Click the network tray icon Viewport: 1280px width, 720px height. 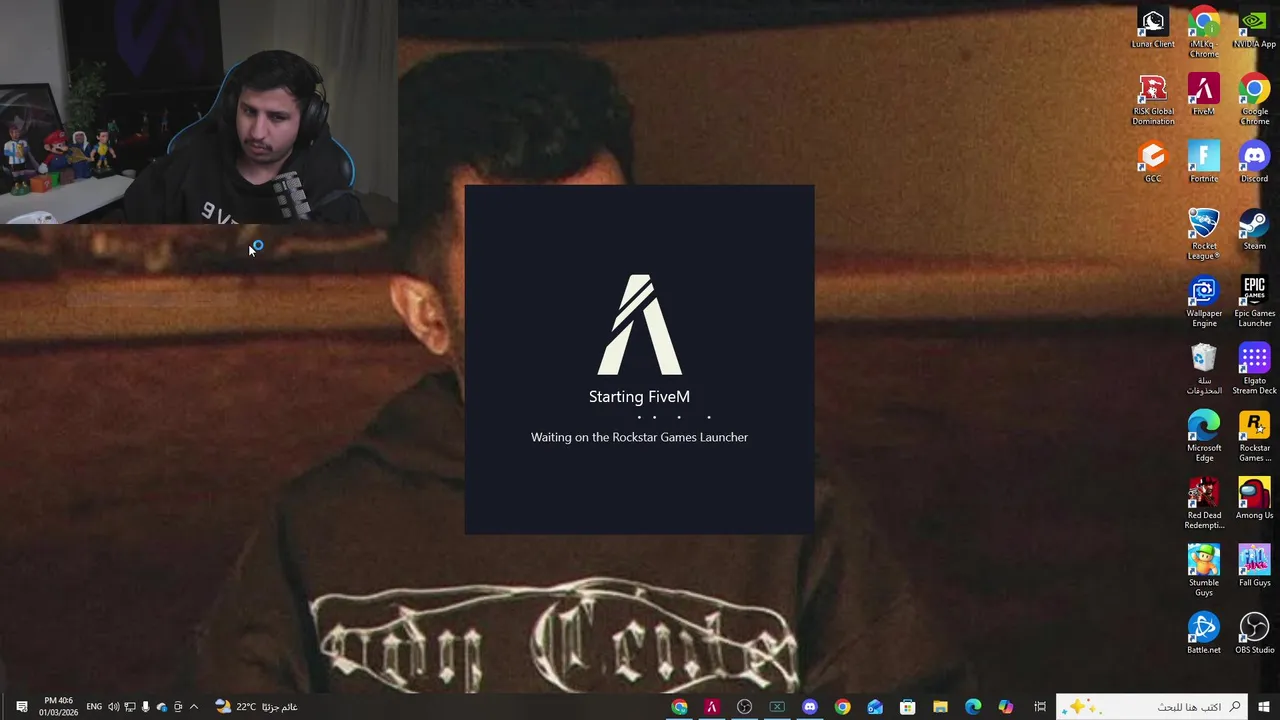coord(129,707)
